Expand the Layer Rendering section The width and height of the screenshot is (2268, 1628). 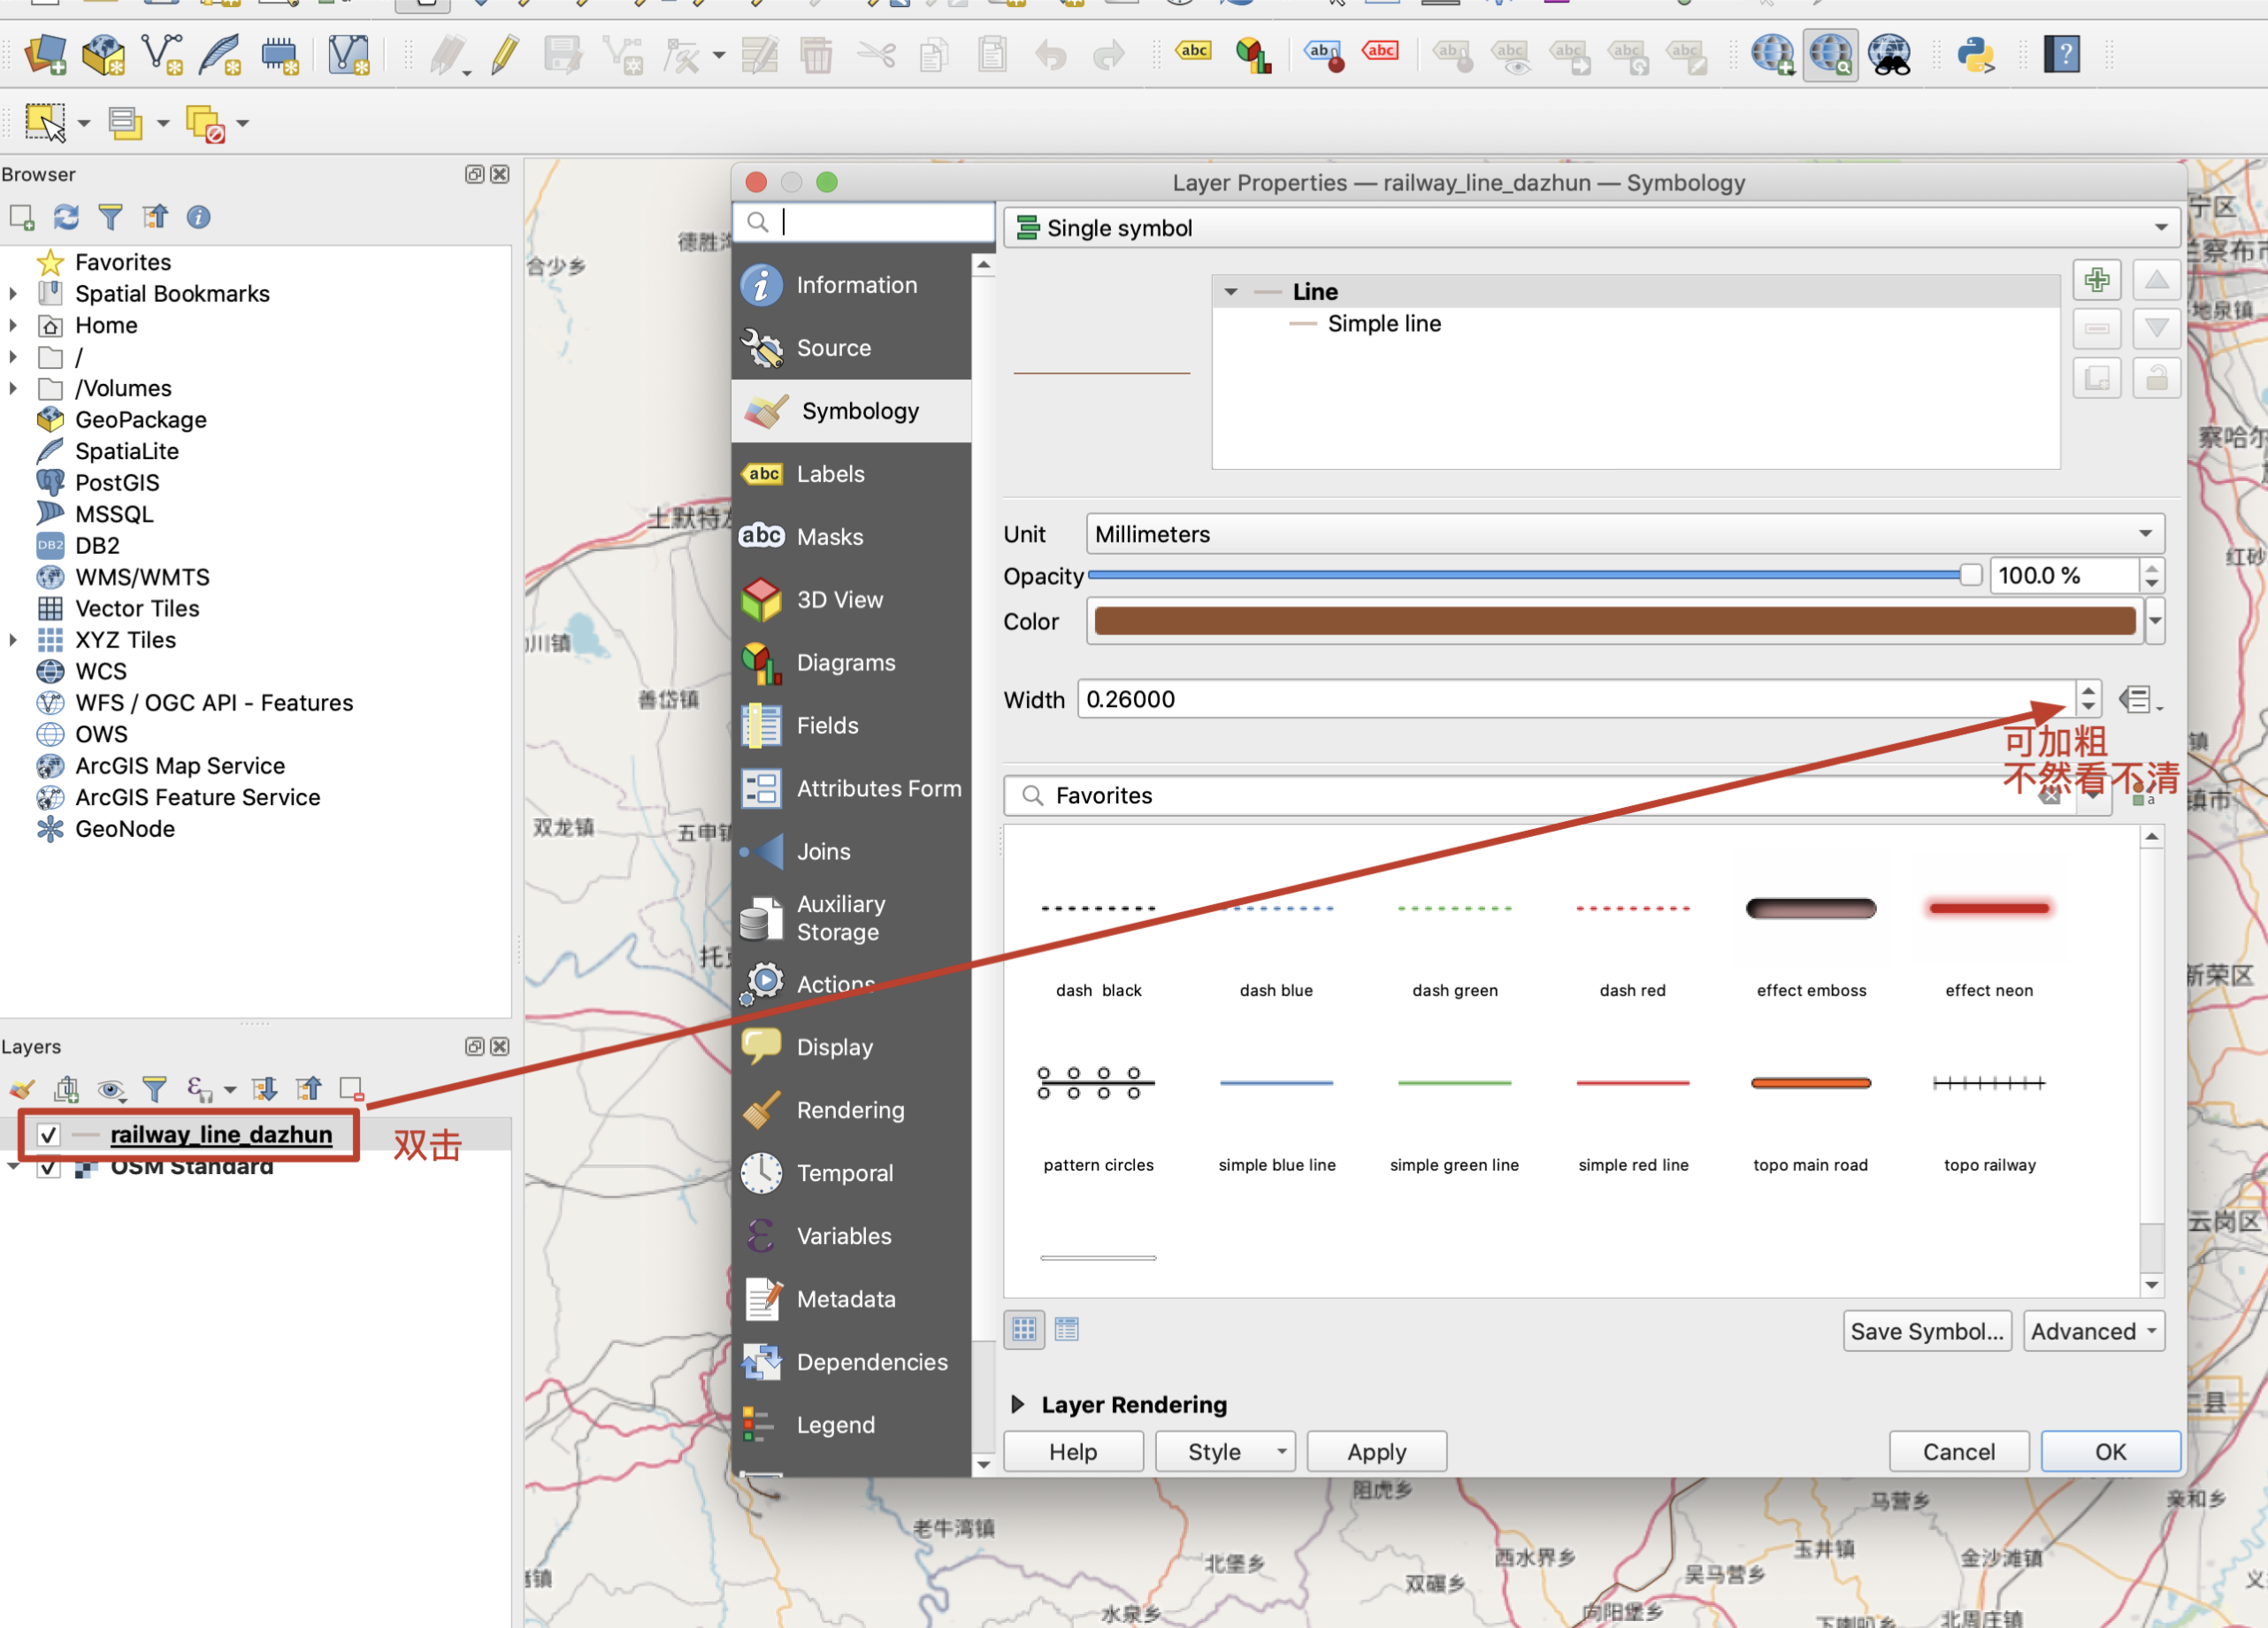point(1020,1404)
